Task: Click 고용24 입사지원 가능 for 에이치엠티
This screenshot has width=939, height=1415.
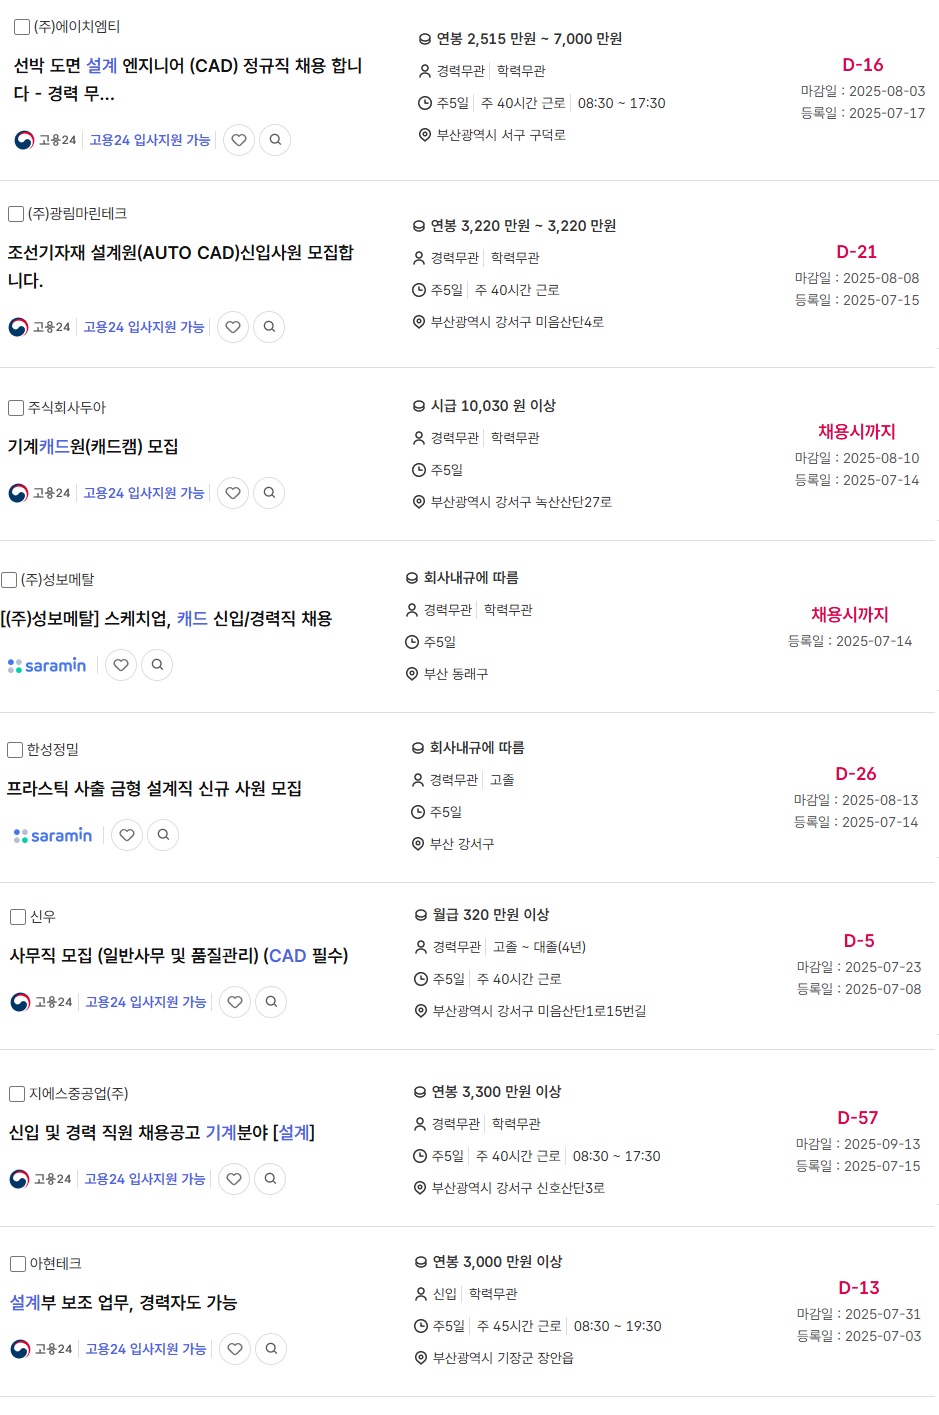Action: point(150,140)
